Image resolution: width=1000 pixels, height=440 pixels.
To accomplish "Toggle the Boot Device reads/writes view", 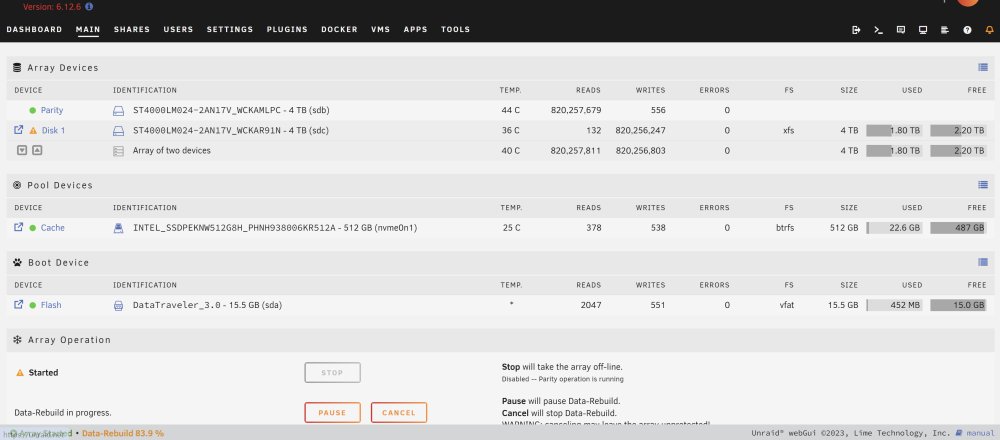I will tap(983, 262).
